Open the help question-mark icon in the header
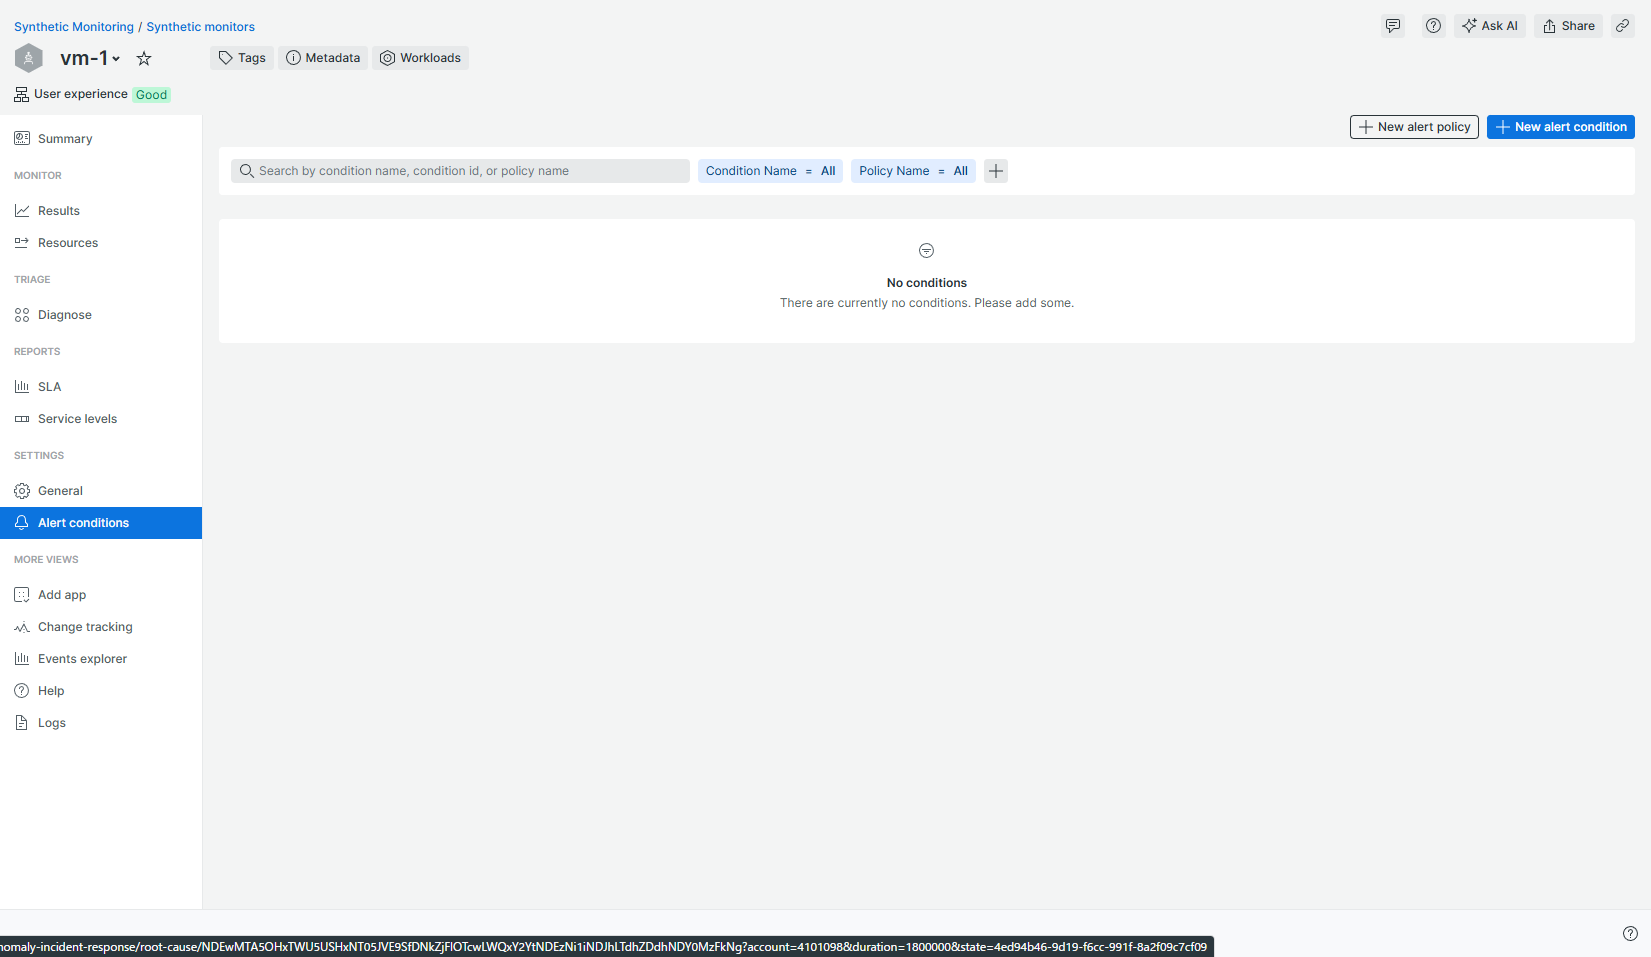The image size is (1651, 957). (x=1433, y=26)
